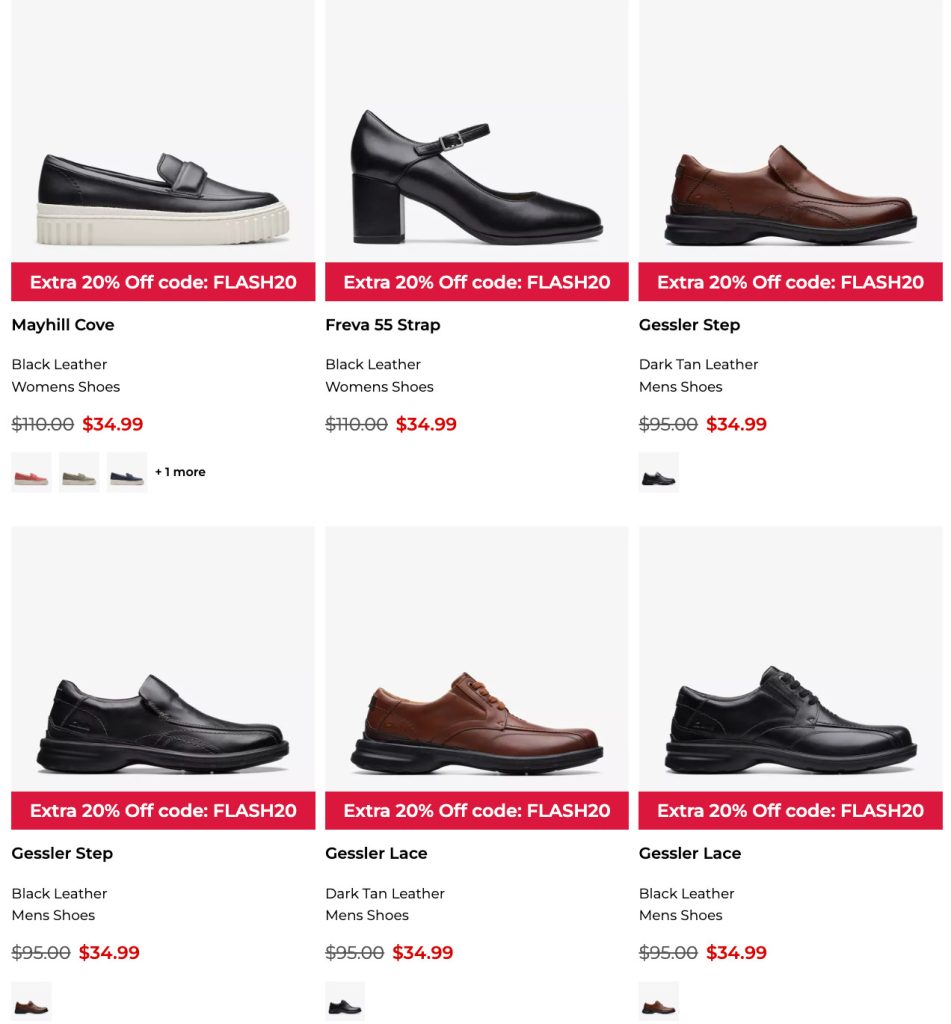Pick tan swatch under Black Gessler Lace
This screenshot has height=1024, width=951.
658,1001
